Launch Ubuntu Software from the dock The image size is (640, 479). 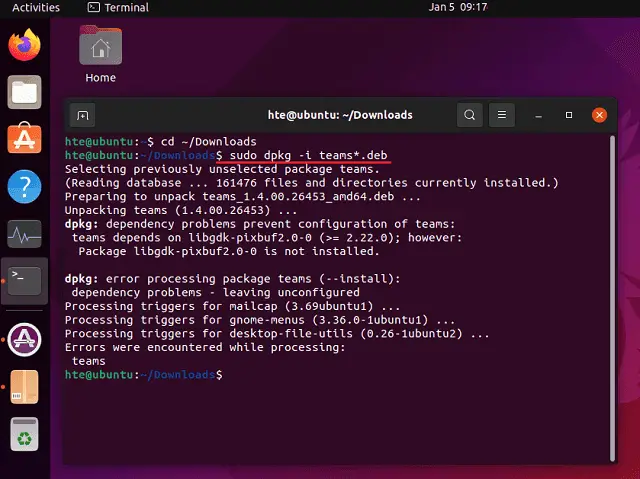(x=24, y=138)
